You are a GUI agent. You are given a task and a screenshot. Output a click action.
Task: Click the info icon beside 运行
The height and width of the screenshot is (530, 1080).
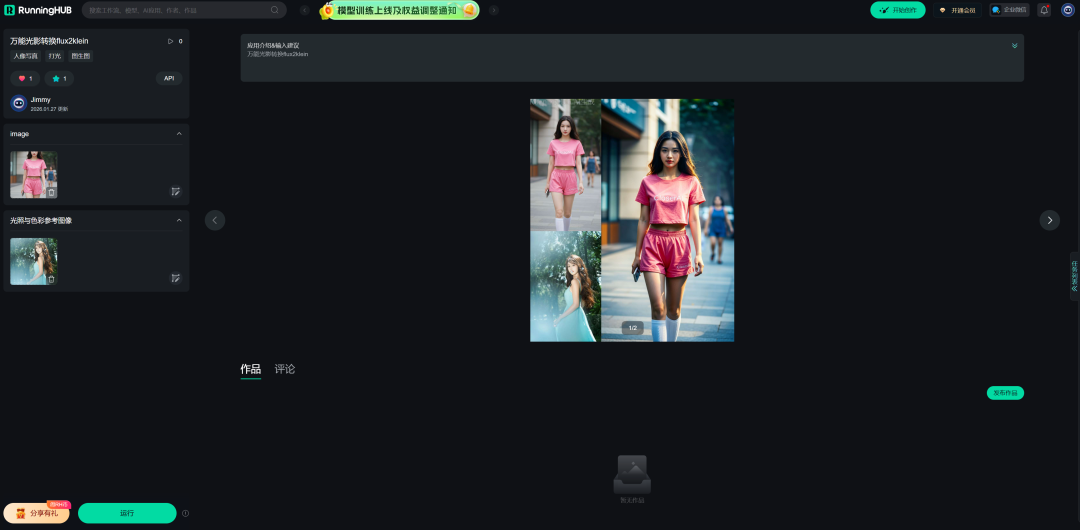(x=185, y=513)
